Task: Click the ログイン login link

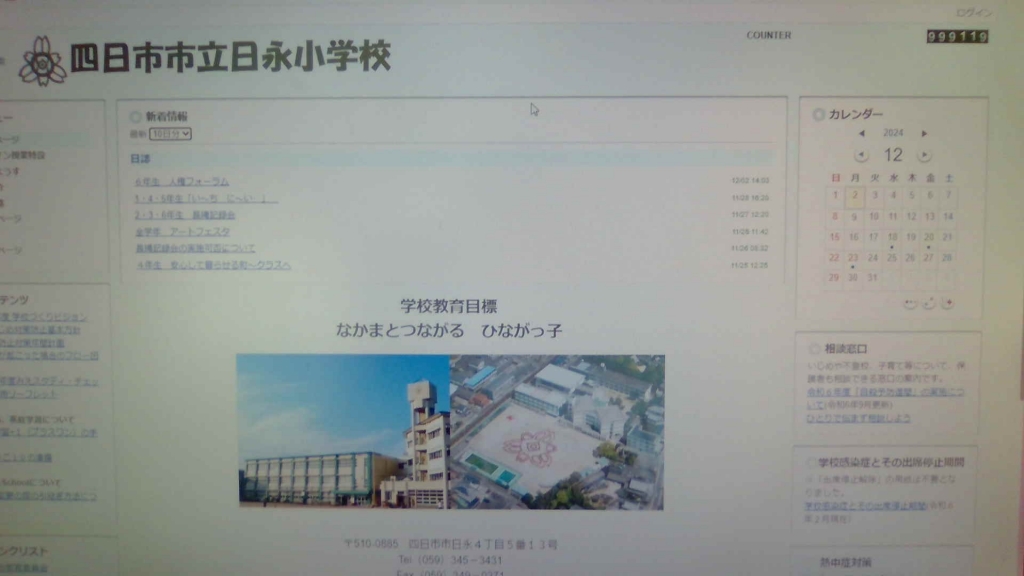Action: (974, 12)
